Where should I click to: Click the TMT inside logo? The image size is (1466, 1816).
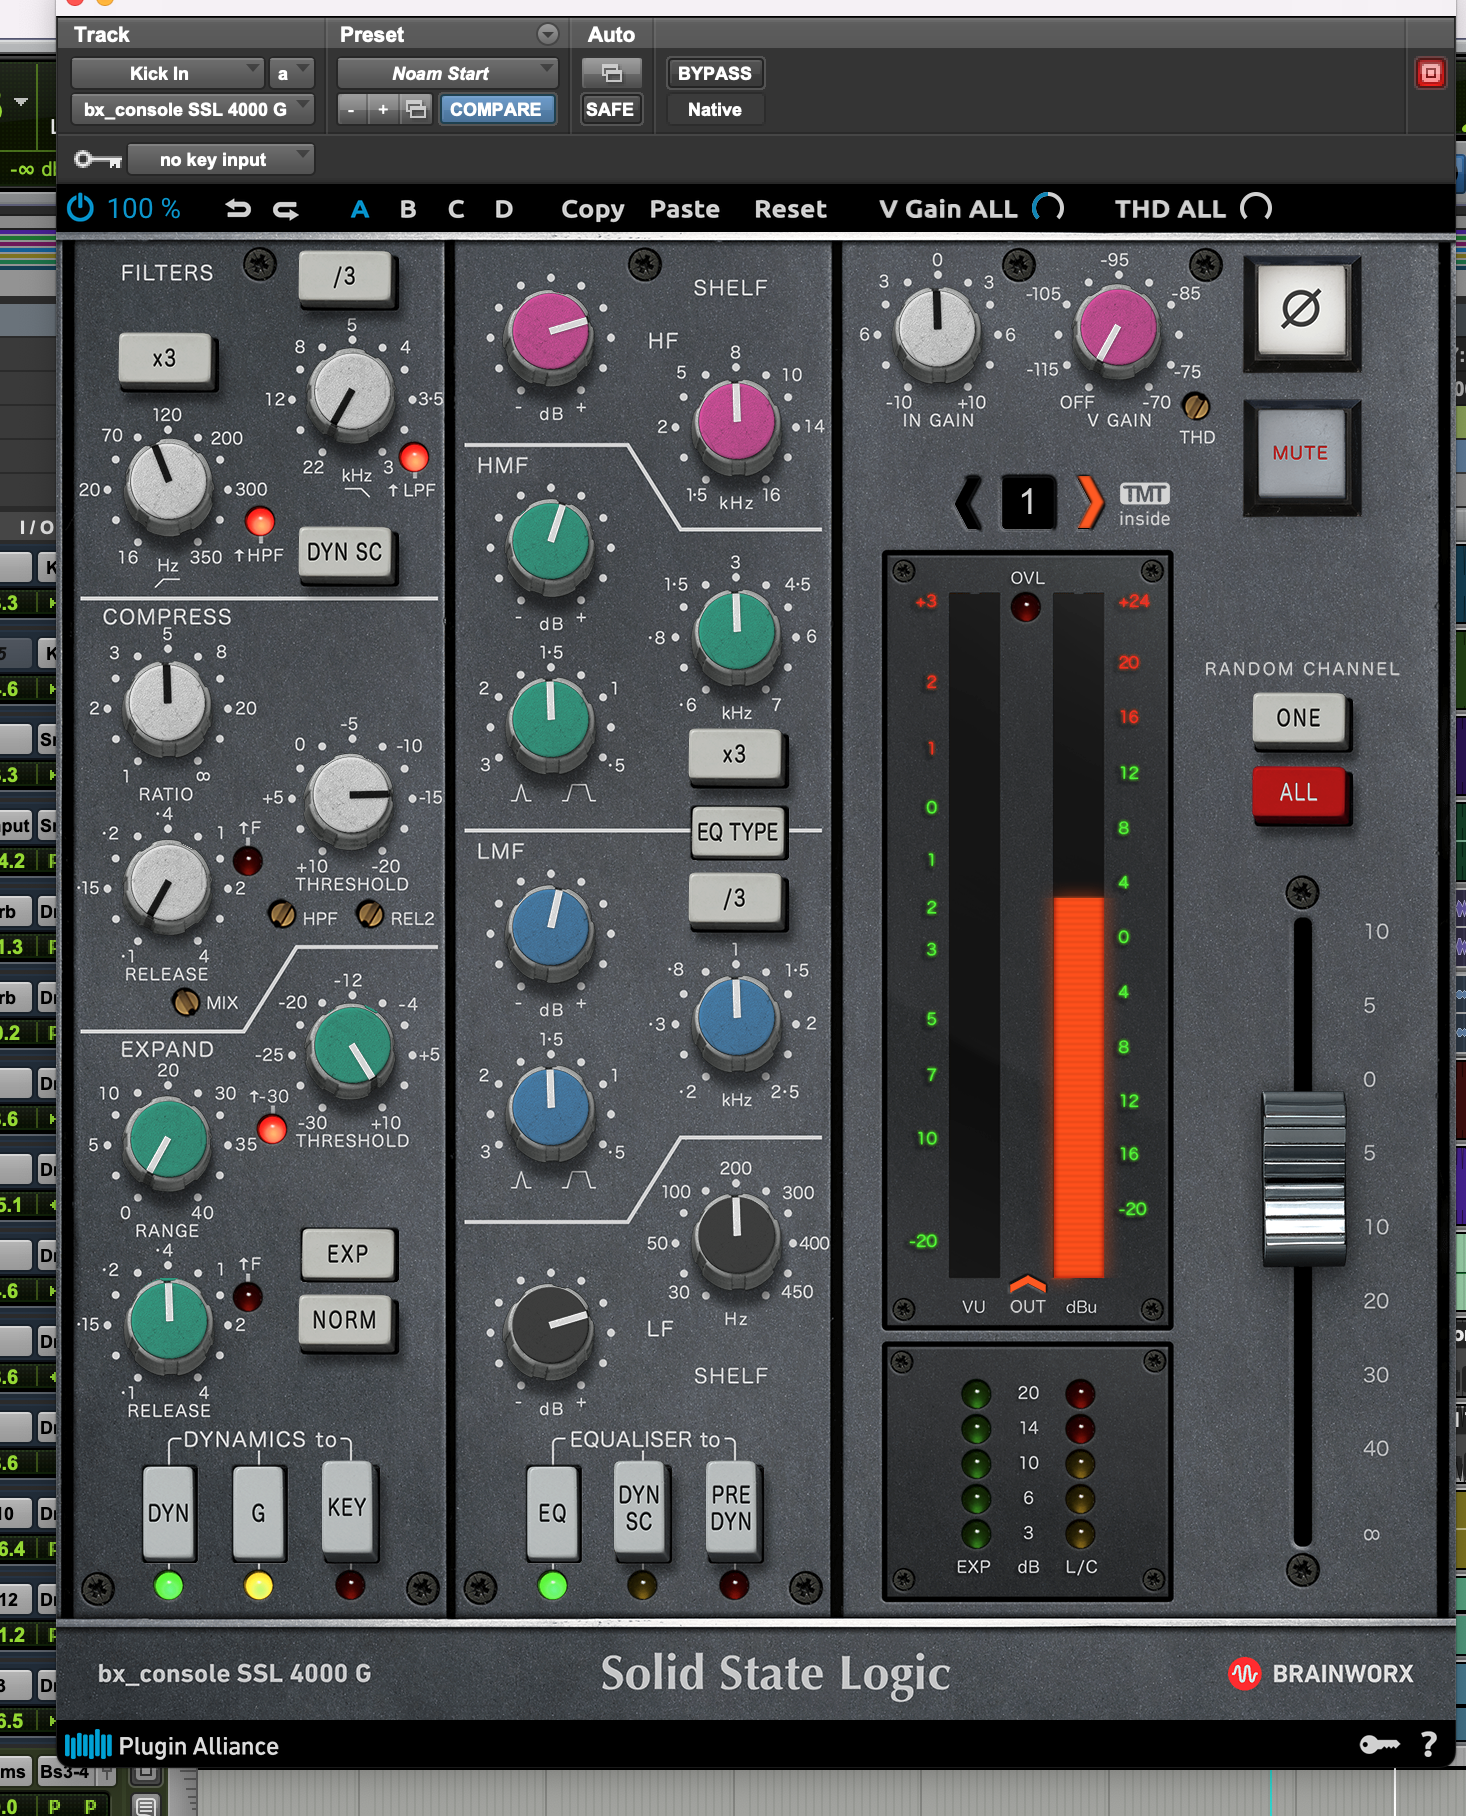[1144, 504]
